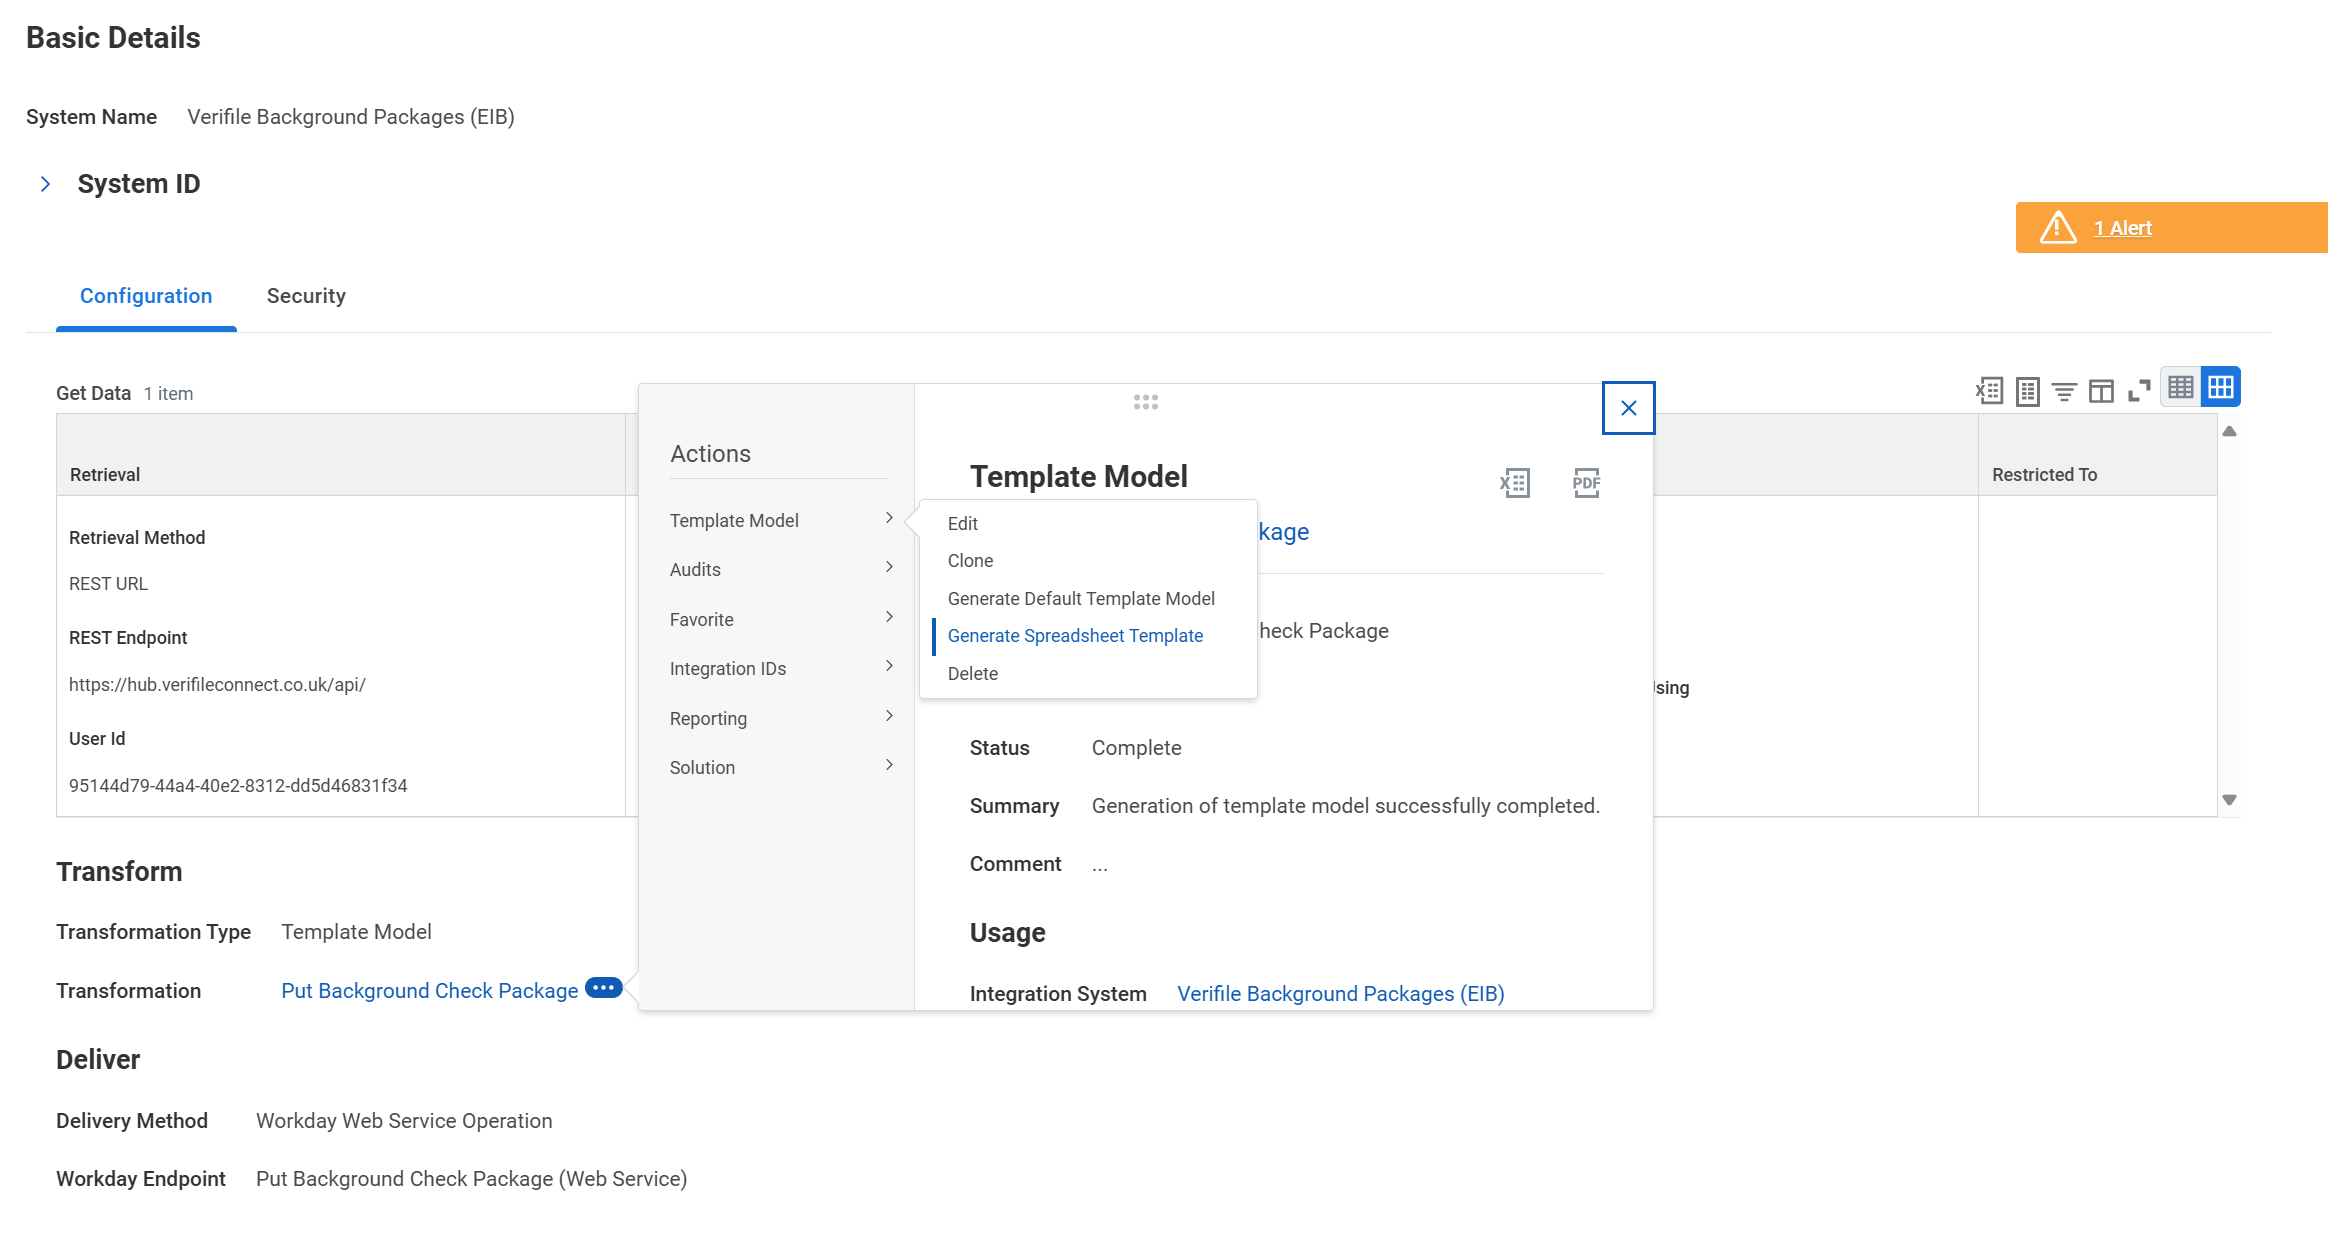Open the worksheet export icon in grid toolbar
The width and height of the screenshot is (2328, 1234).
coord(2027,390)
